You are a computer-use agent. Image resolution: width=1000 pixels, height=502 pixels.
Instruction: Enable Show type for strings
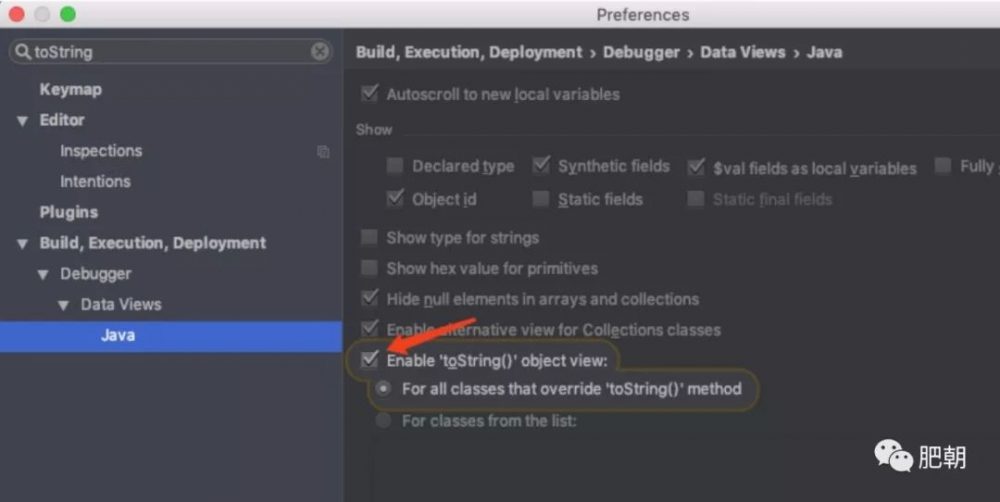(370, 237)
